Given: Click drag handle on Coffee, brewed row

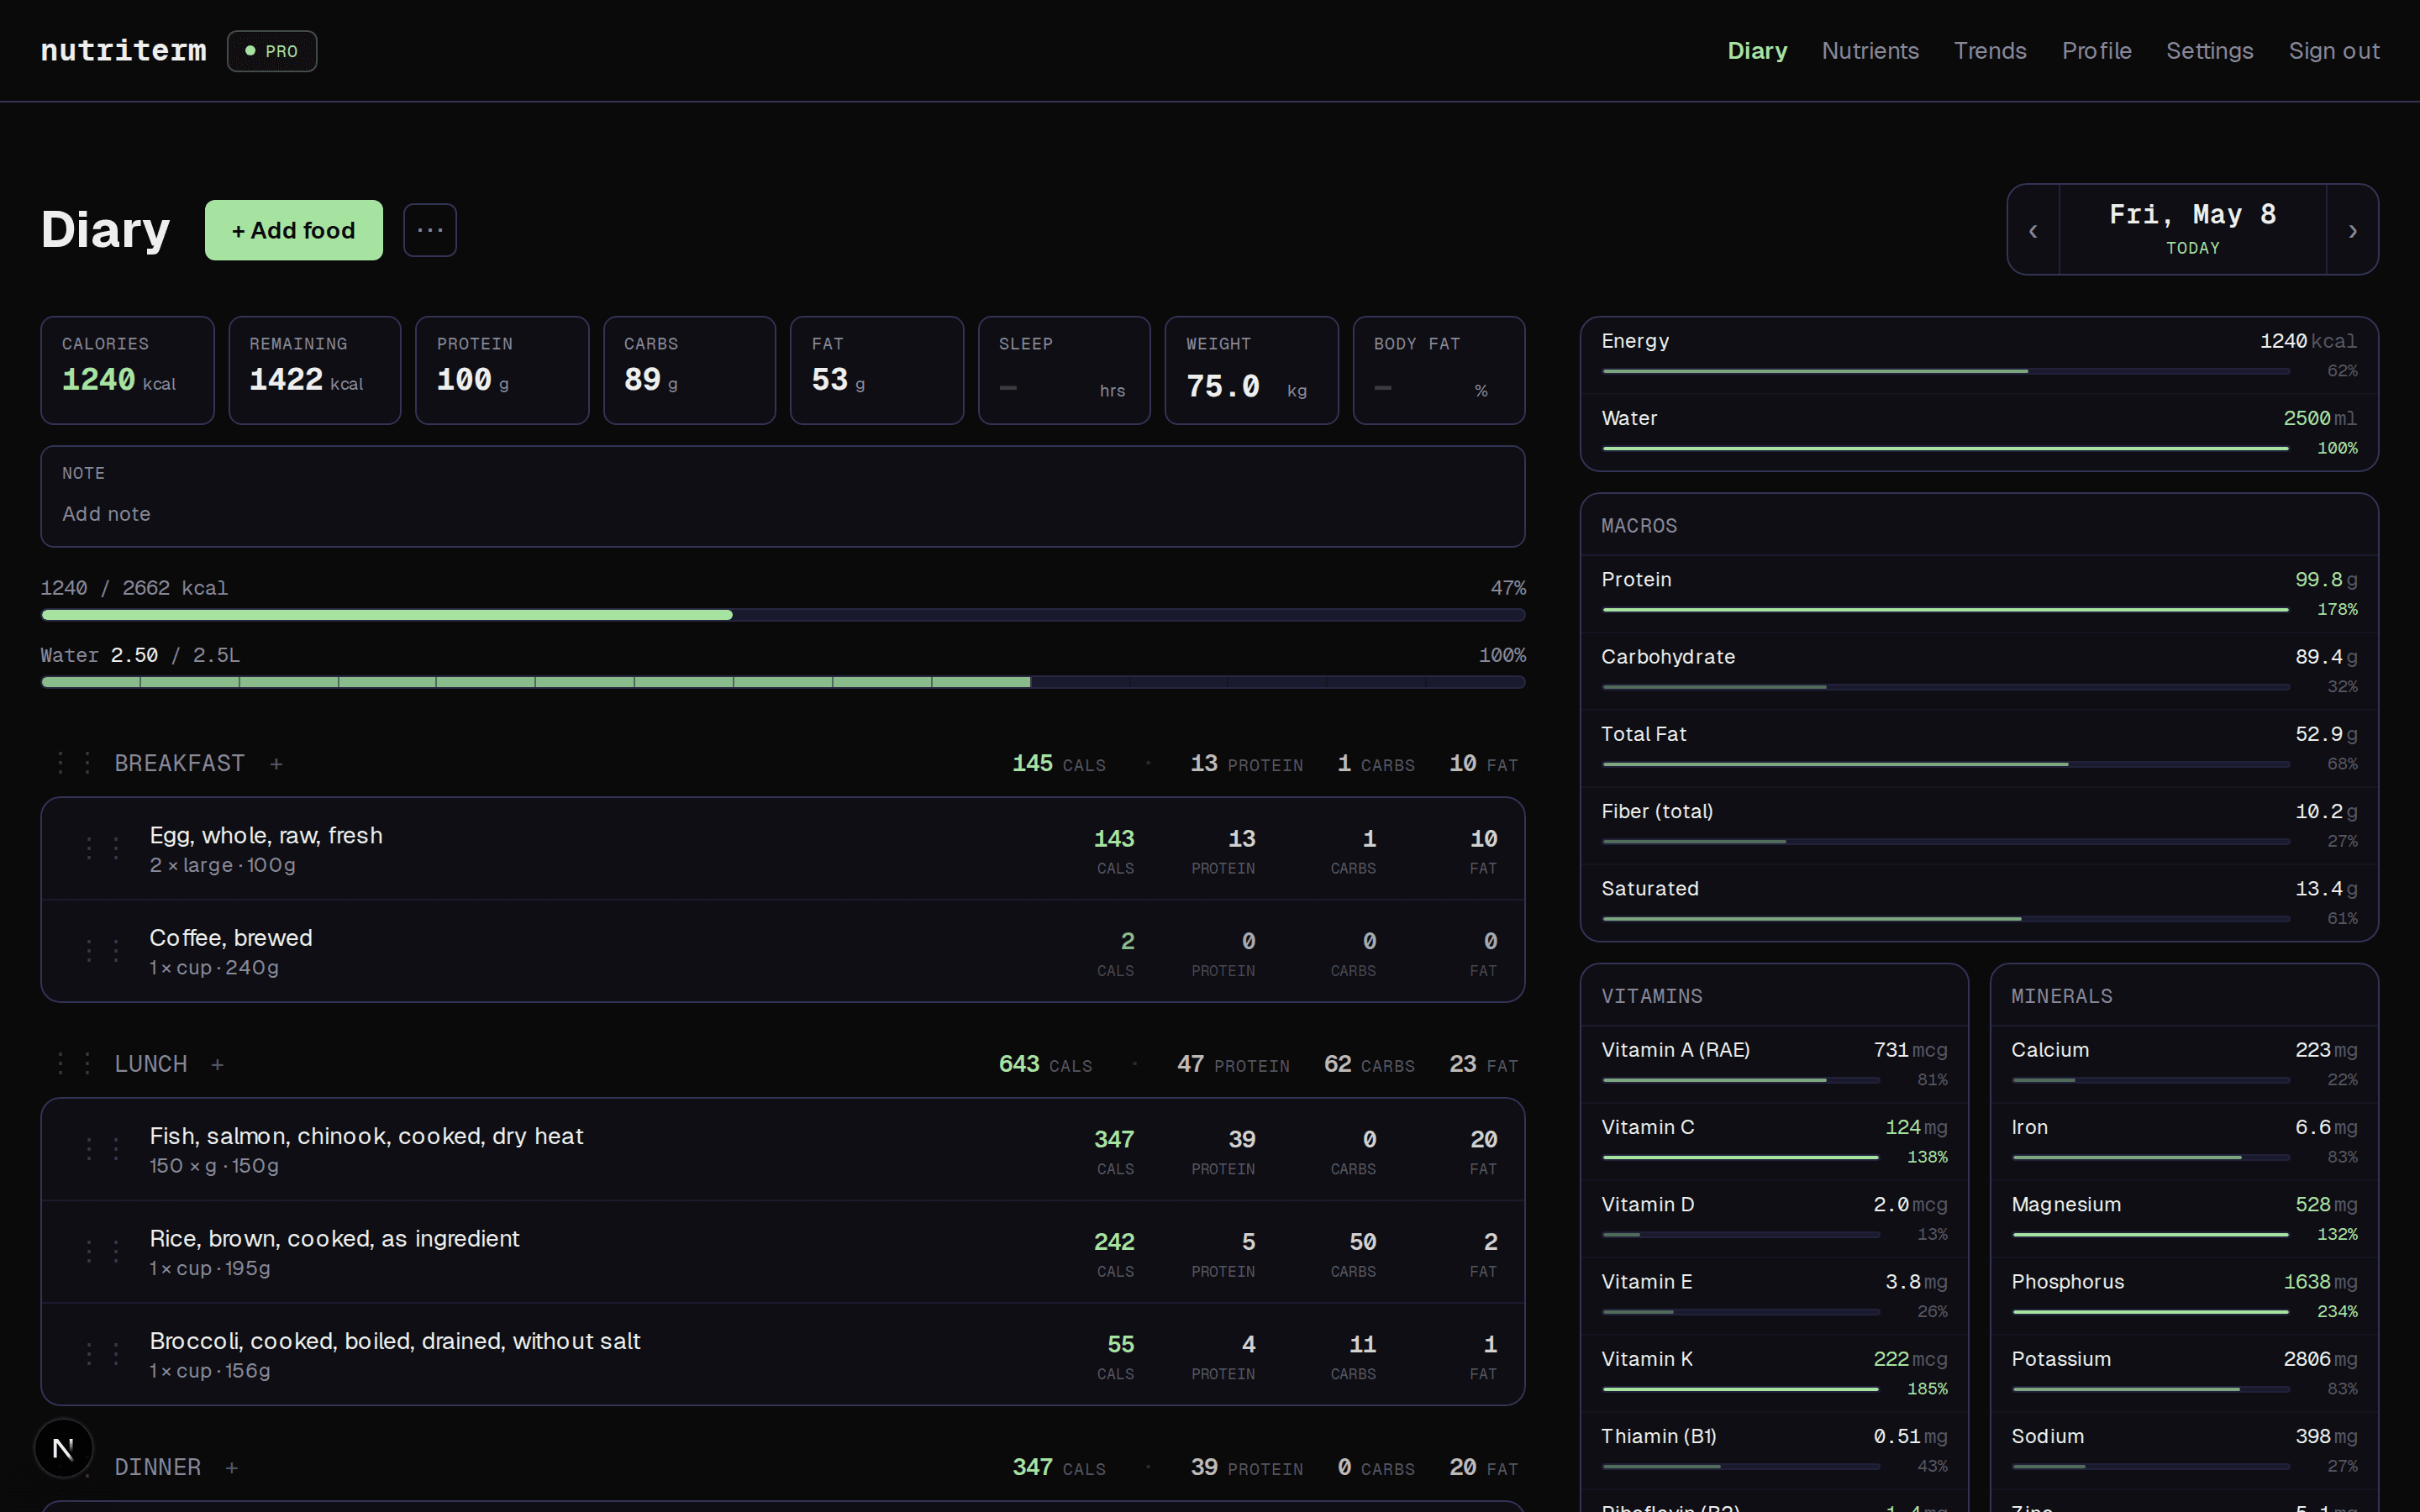Looking at the screenshot, I should (x=102, y=952).
